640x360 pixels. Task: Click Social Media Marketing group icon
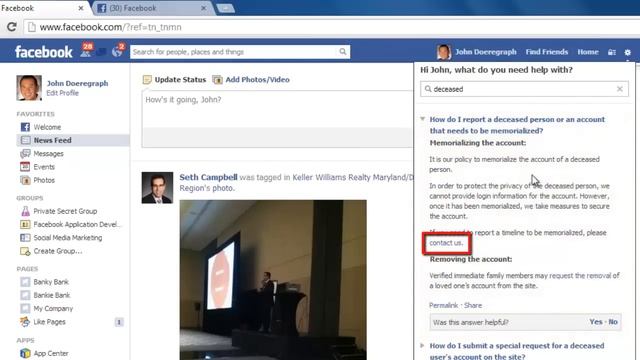[x=25, y=238]
